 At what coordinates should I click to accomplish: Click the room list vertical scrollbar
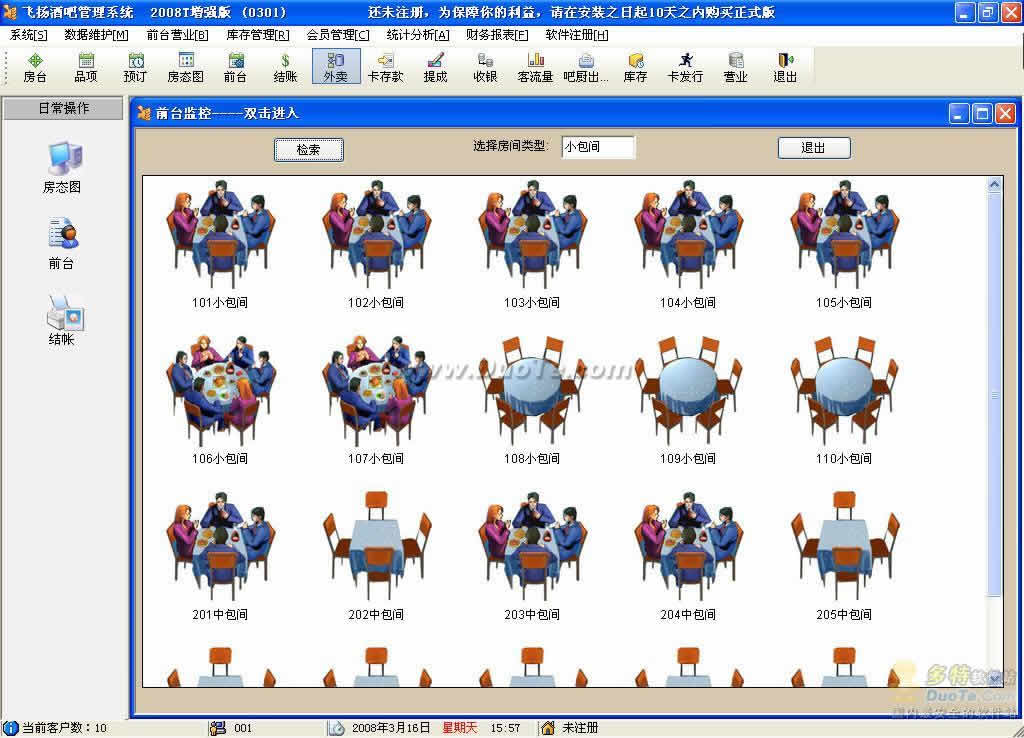(x=994, y=394)
